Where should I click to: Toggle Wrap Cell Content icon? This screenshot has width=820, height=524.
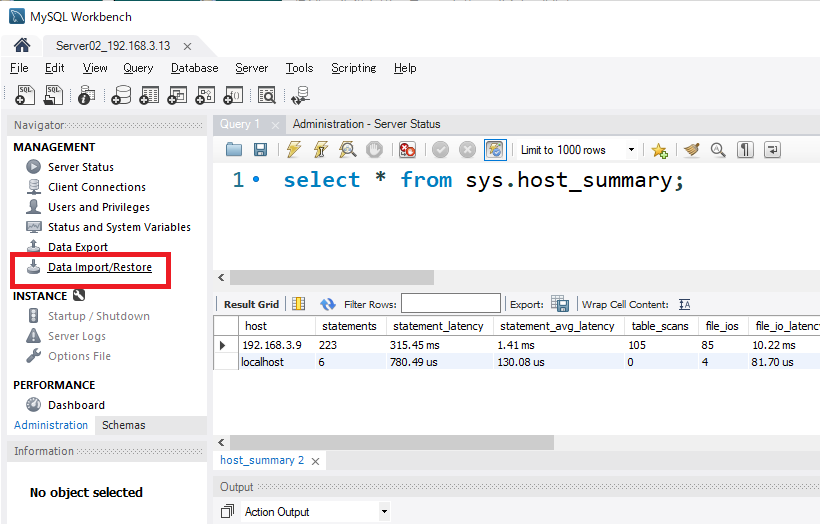point(685,304)
